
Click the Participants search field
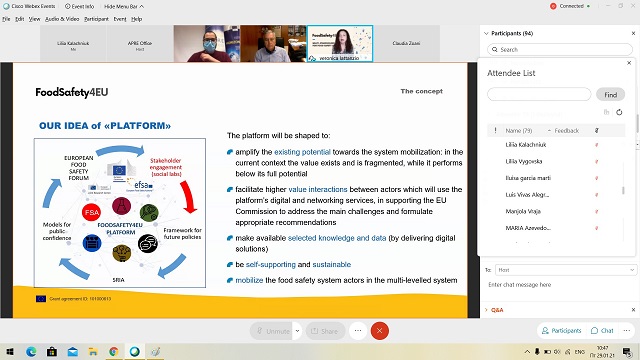560,49
